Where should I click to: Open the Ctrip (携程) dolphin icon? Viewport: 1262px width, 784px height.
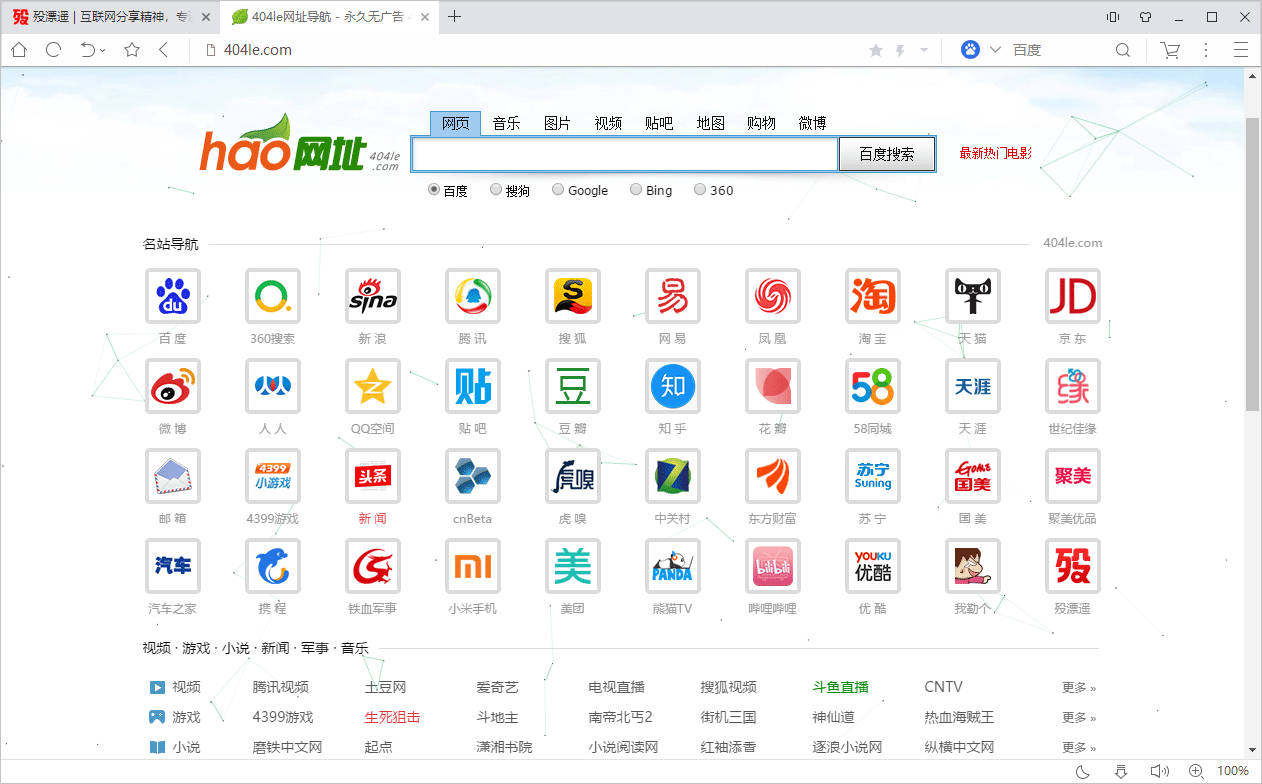tap(273, 566)
